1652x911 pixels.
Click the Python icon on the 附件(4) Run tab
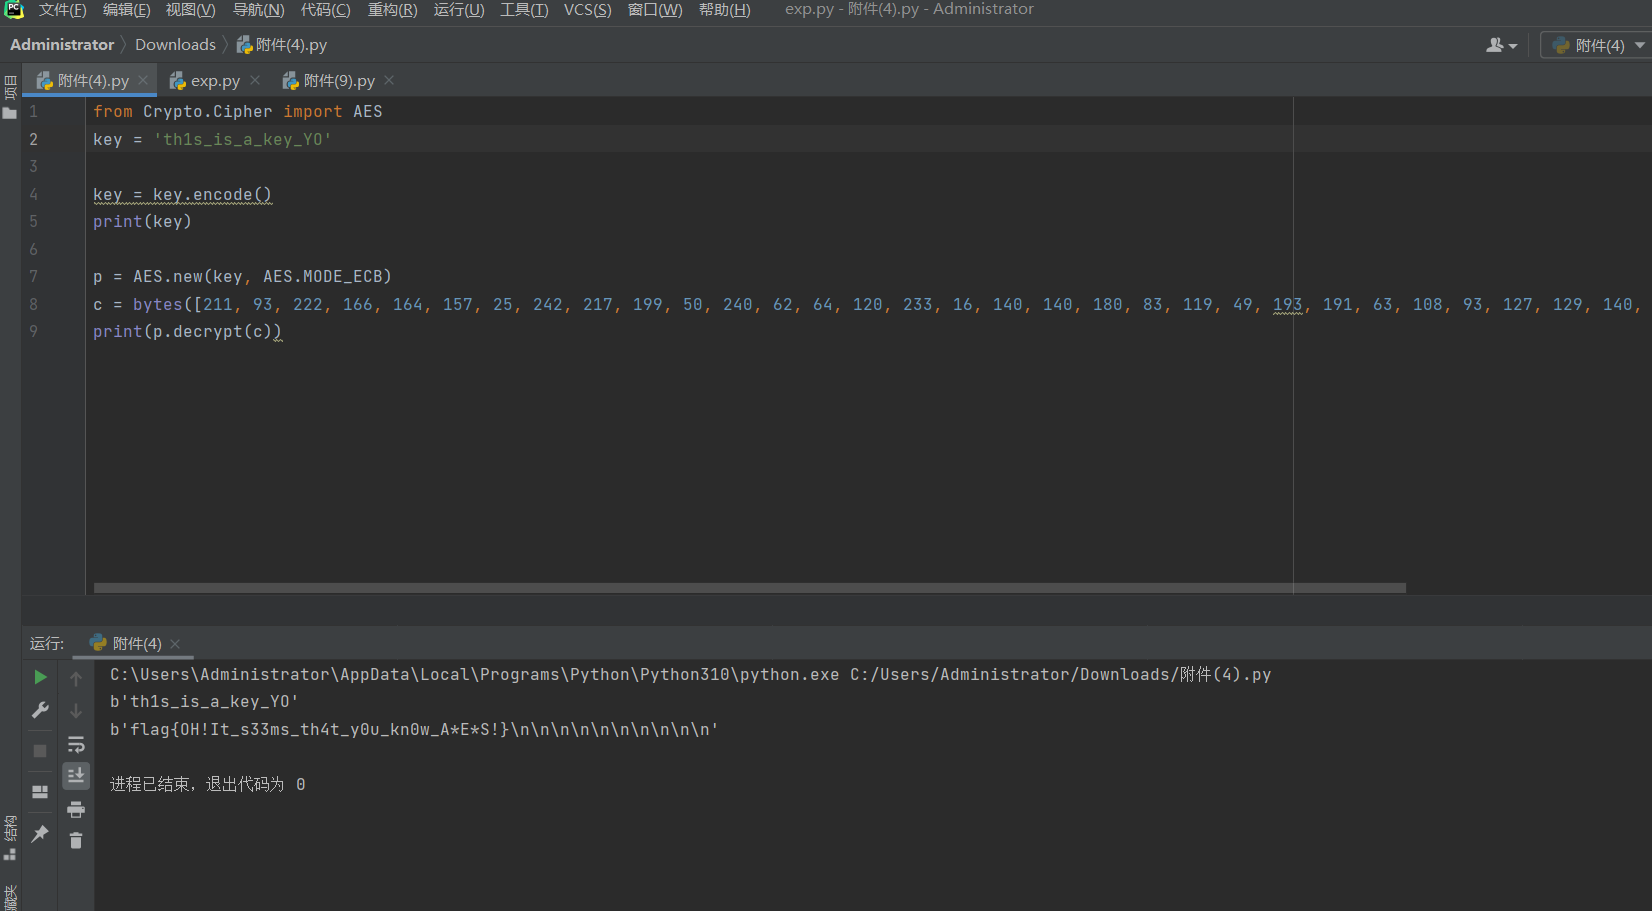[x=98, y=643]
